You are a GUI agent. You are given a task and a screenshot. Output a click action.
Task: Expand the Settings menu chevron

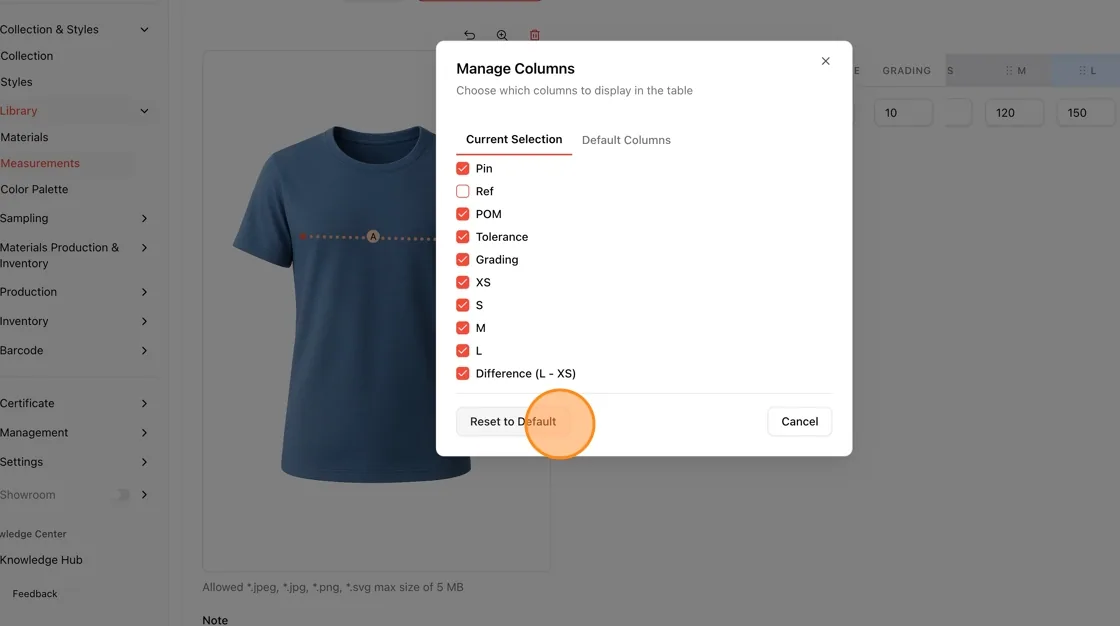point(144,462)
